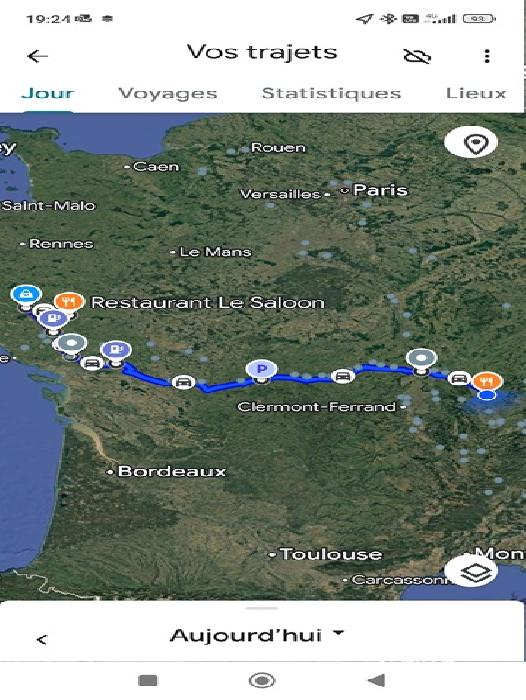526x700 pixels.
Task: Open the Statistiques tab
Action: [x=331, y=93]
